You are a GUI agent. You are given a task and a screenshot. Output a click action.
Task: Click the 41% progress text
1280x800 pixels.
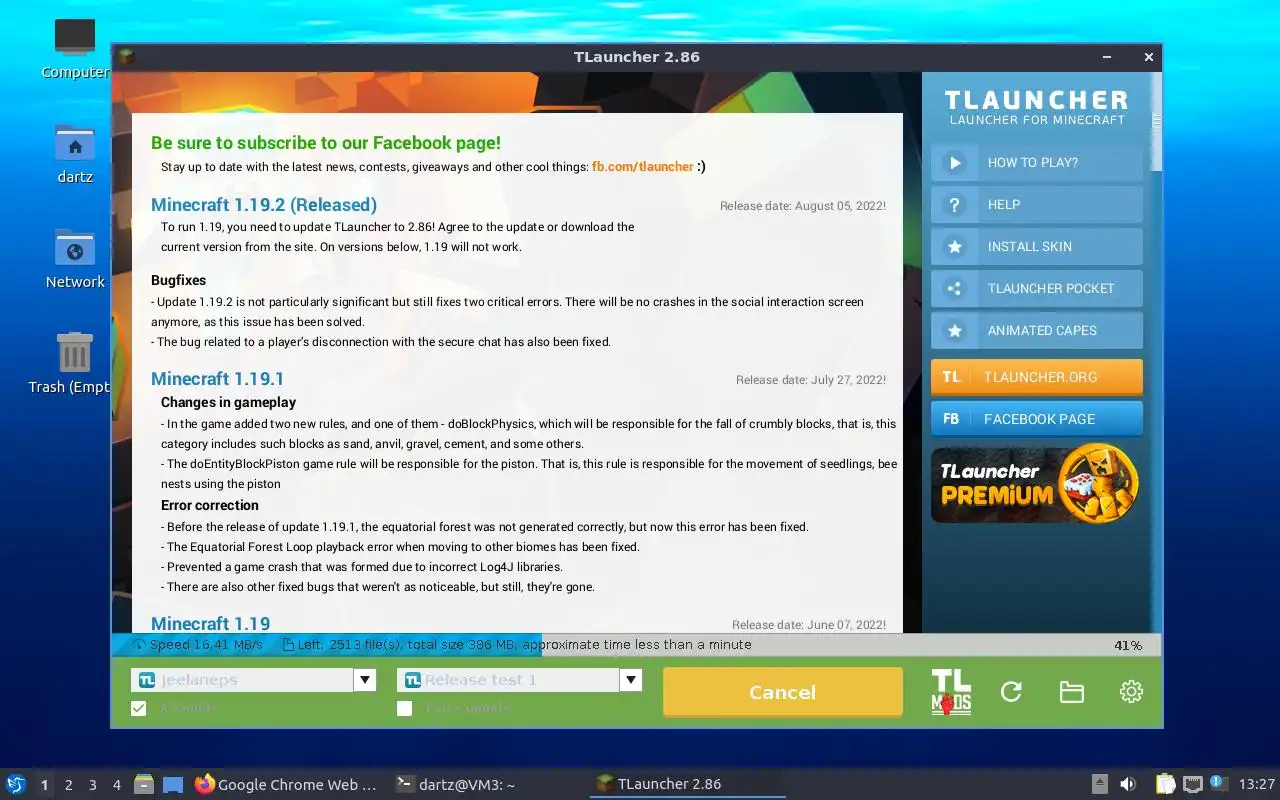(x=1128, y=646)
